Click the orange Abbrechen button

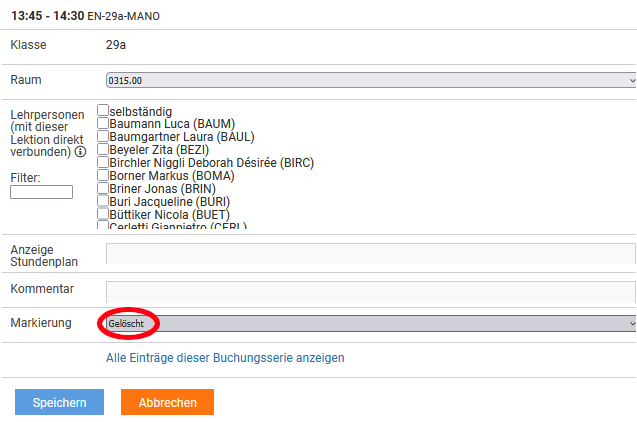coord(167,402)
